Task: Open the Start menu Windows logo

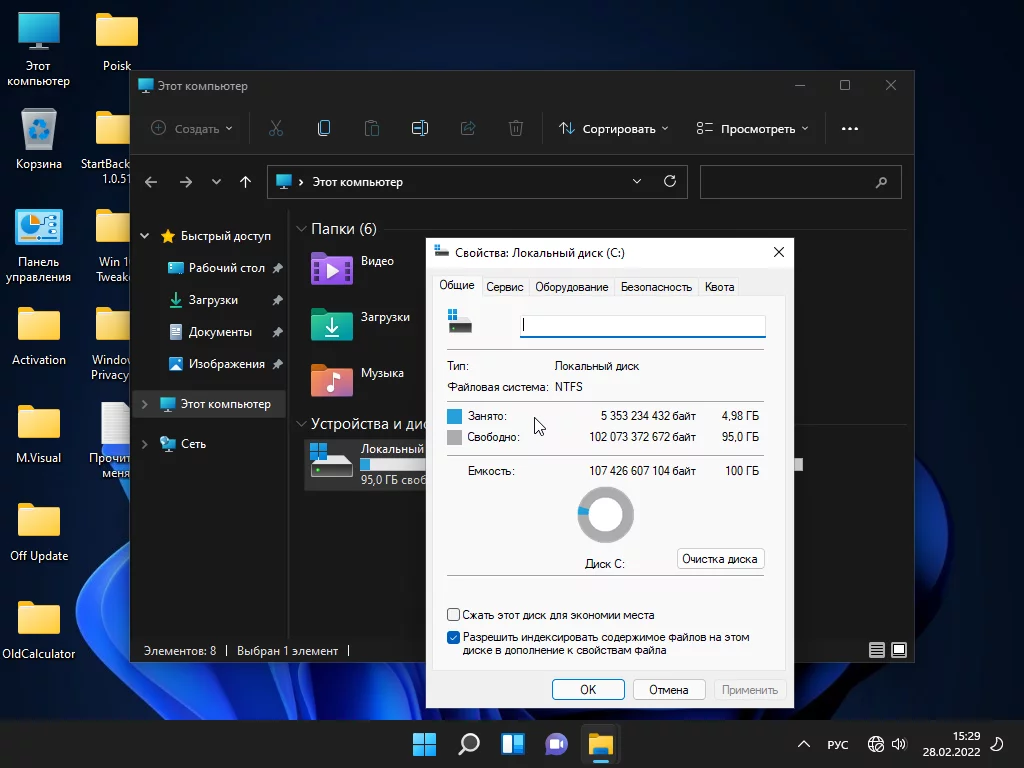Action: click(x=424, y=744)
